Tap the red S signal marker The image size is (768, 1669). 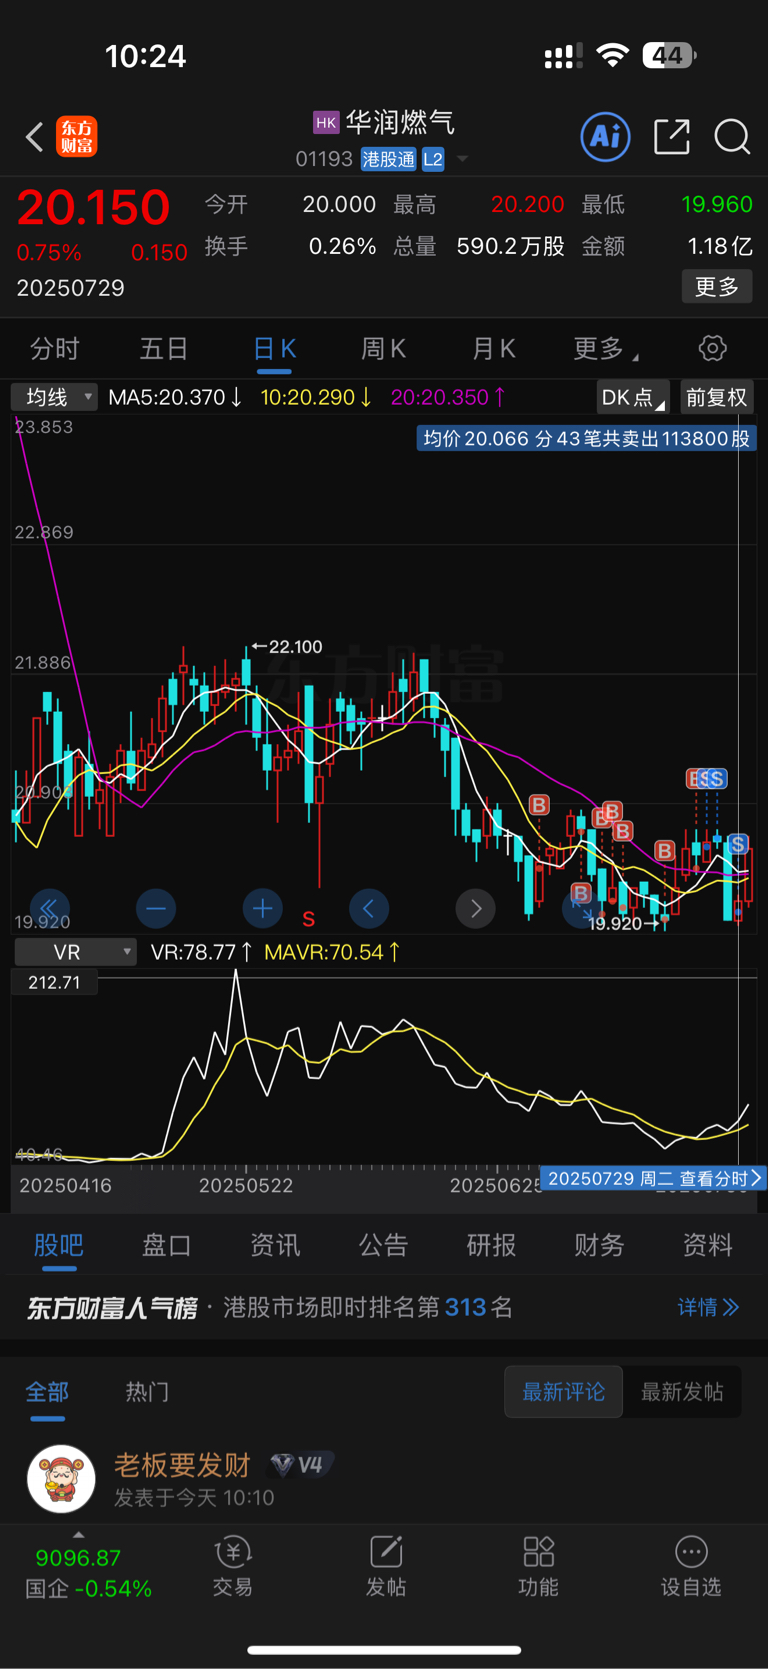tap(309, 918)
